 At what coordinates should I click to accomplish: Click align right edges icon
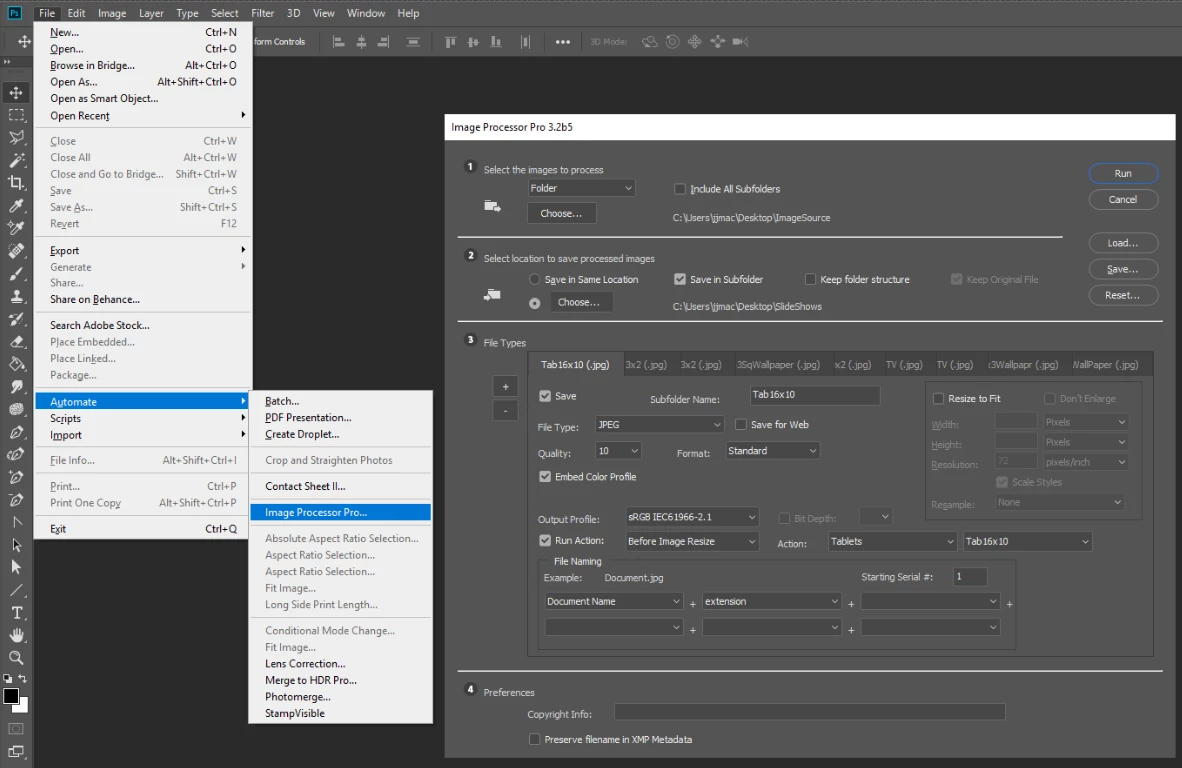[384, 42]
